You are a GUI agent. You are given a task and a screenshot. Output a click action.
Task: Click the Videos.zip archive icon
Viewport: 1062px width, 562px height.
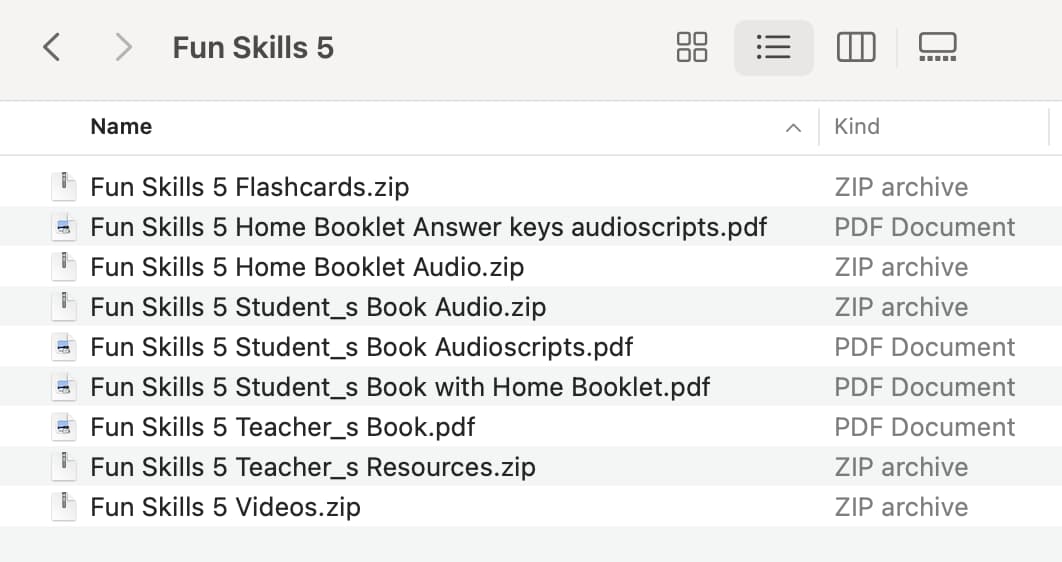64,506
